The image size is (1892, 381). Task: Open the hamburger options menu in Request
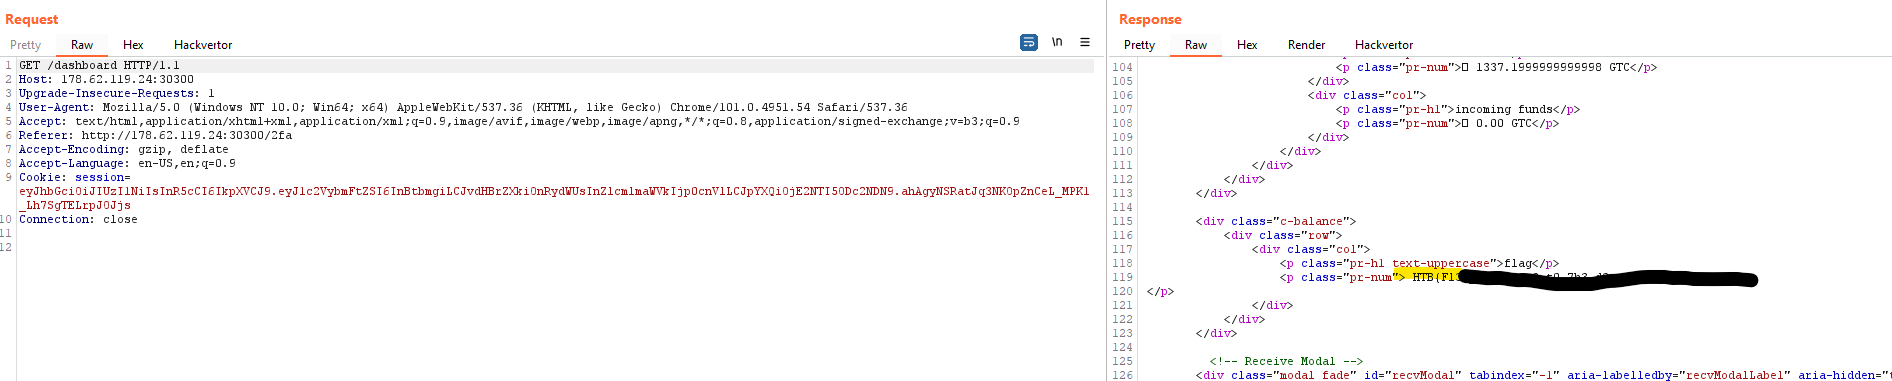point(1085,42)
